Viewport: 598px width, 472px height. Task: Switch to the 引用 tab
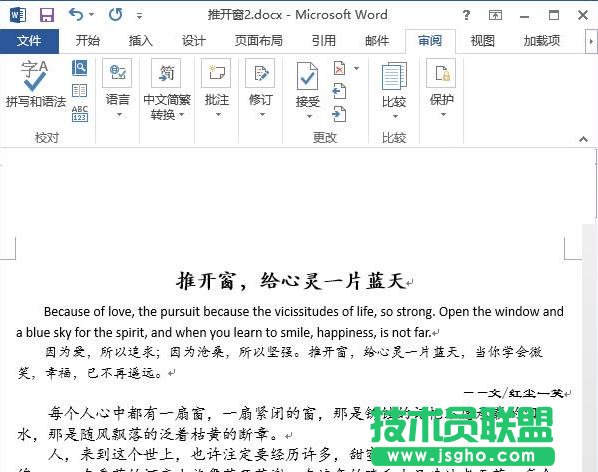[324, 40]
